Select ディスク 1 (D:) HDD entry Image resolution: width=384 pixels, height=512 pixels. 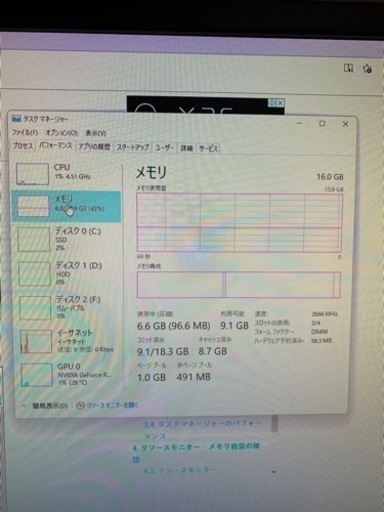coord(66,273)
